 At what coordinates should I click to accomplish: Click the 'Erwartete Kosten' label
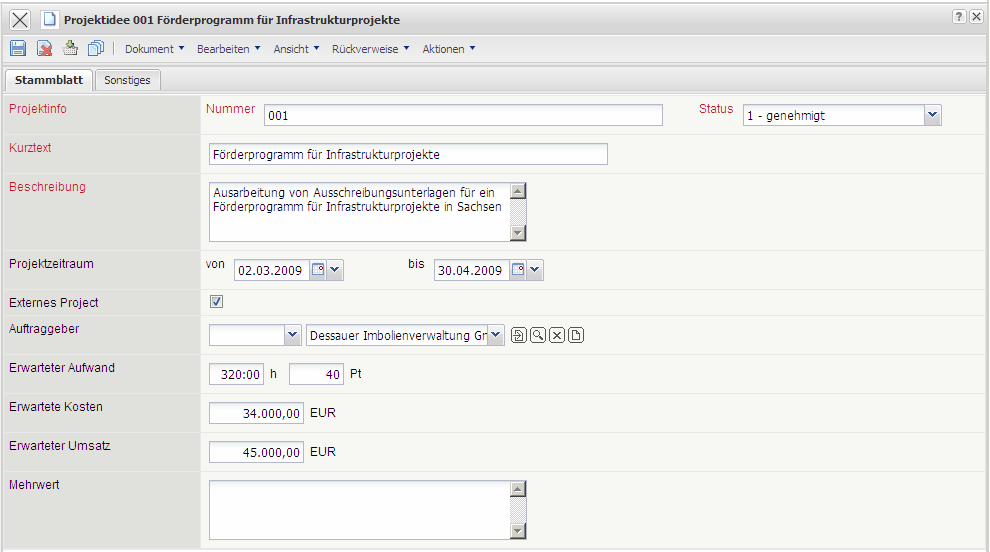(56, 407)
